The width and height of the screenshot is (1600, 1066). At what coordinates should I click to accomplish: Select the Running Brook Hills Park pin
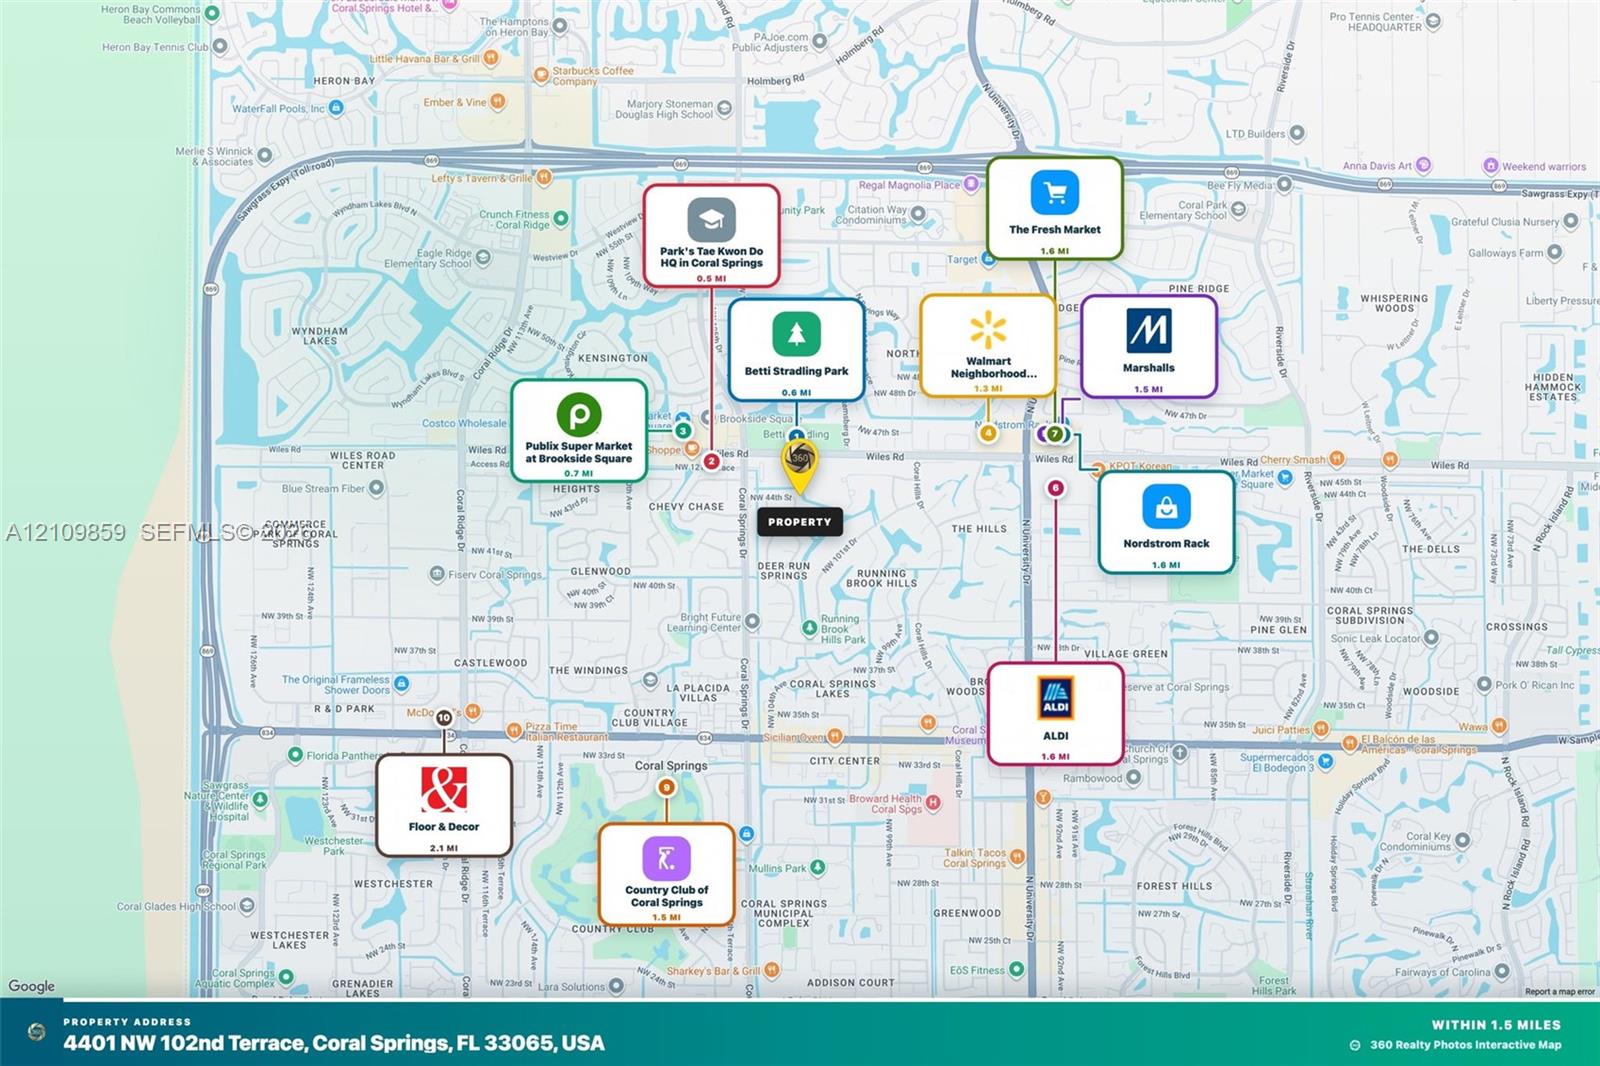coord(809,628)
